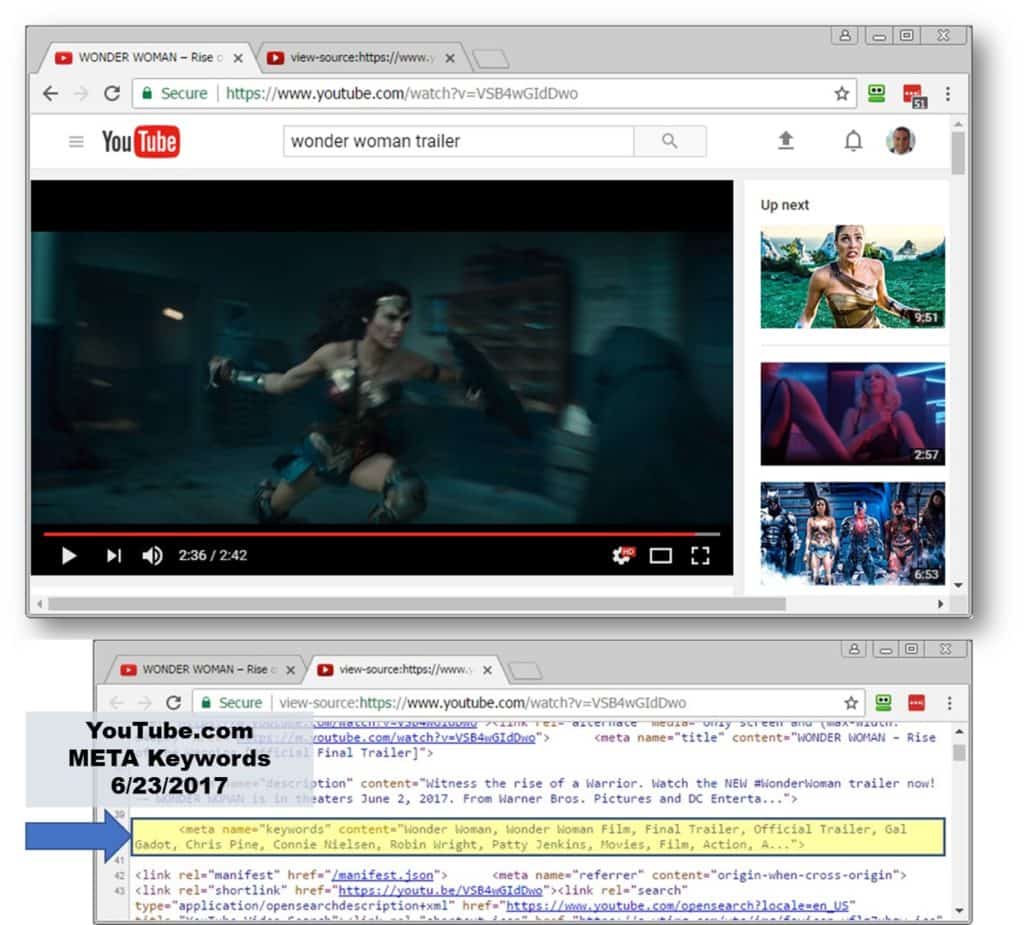1024x925 pixels.
Task: Click Back arrow in top YouTube window
Action: (x=51, y=93)
